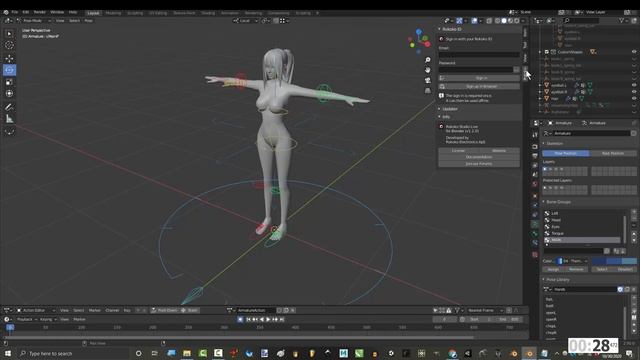Image resolution: width=640 pixels, height=360 pixels.
Task: Select the Annotate pencil tool
Action: click(x=9, y=107)
